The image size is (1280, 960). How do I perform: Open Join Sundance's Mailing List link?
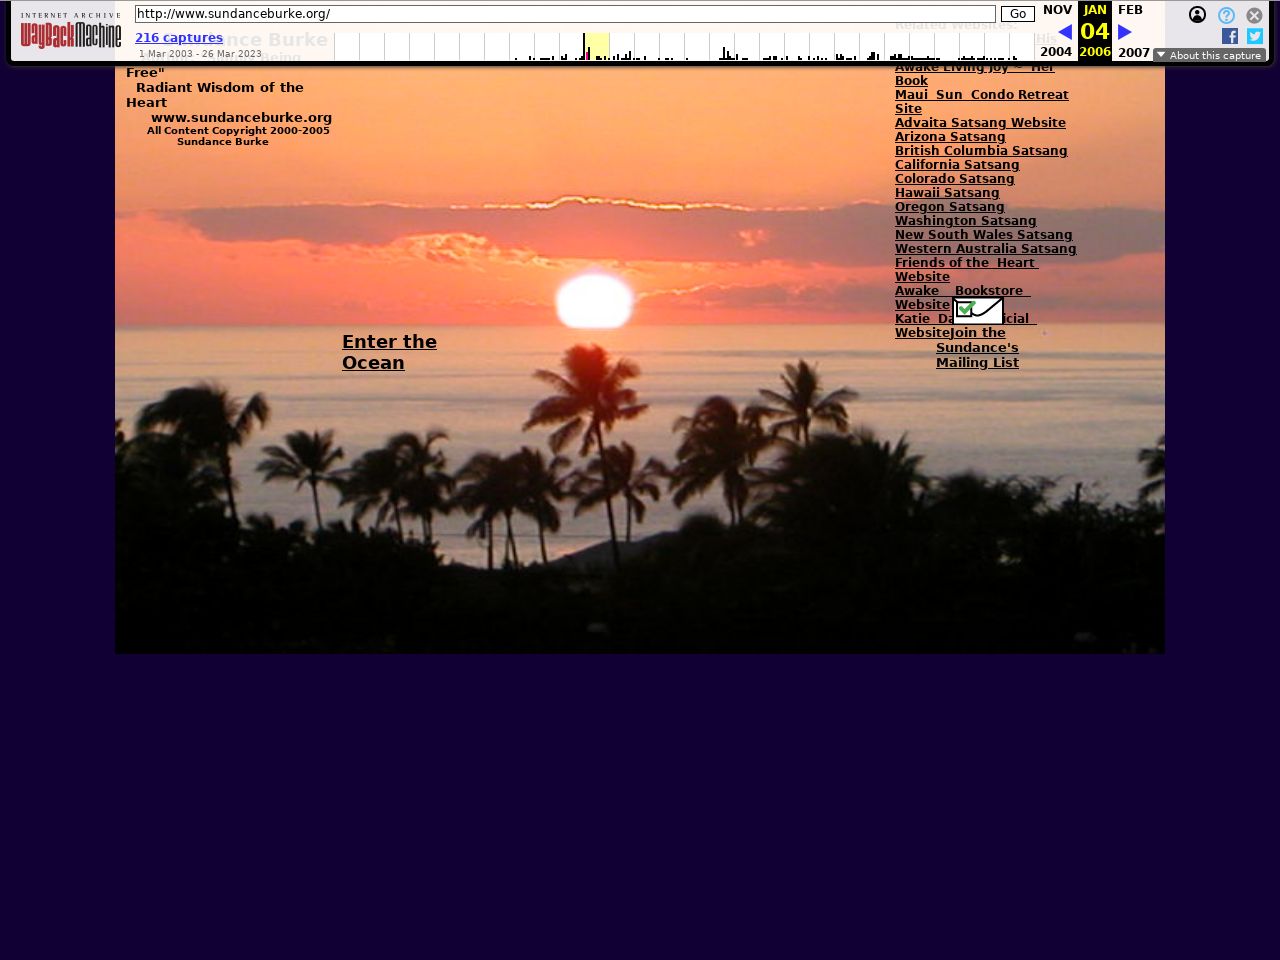point(977,348)
